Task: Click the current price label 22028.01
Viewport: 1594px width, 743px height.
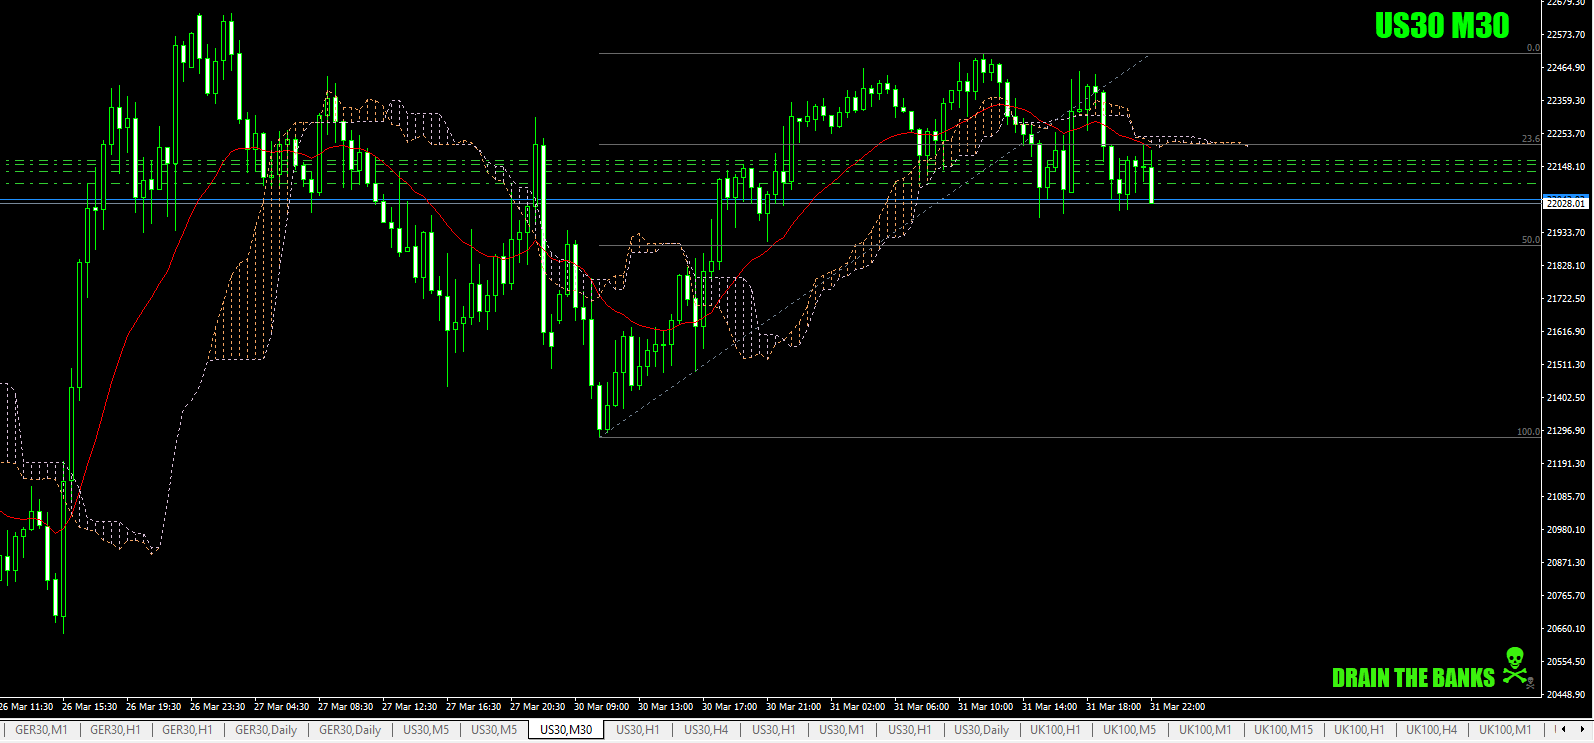Action: (1566, 202)
